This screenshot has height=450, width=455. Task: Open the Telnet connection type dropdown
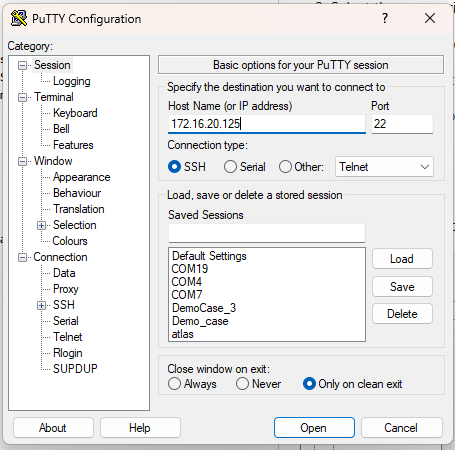pos(384,167)
